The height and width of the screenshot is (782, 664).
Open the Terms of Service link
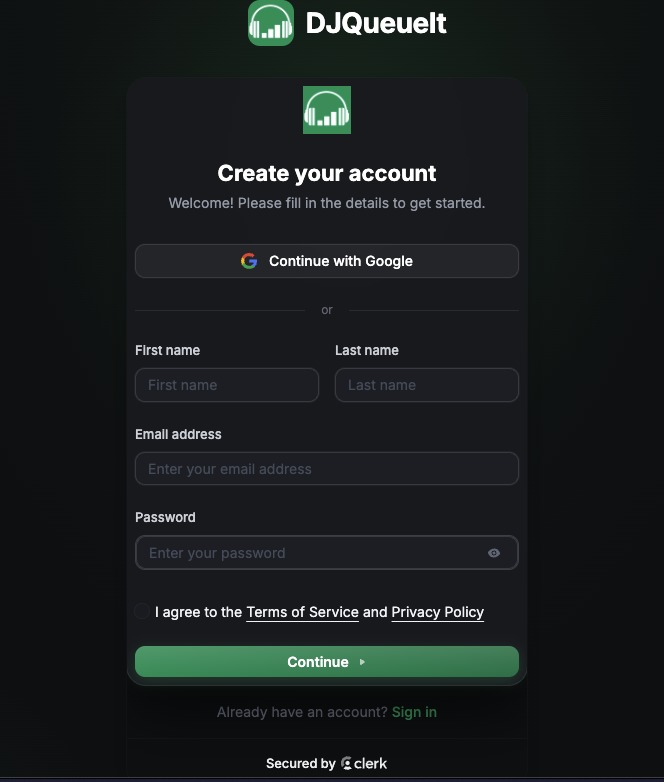coord(302,612)
